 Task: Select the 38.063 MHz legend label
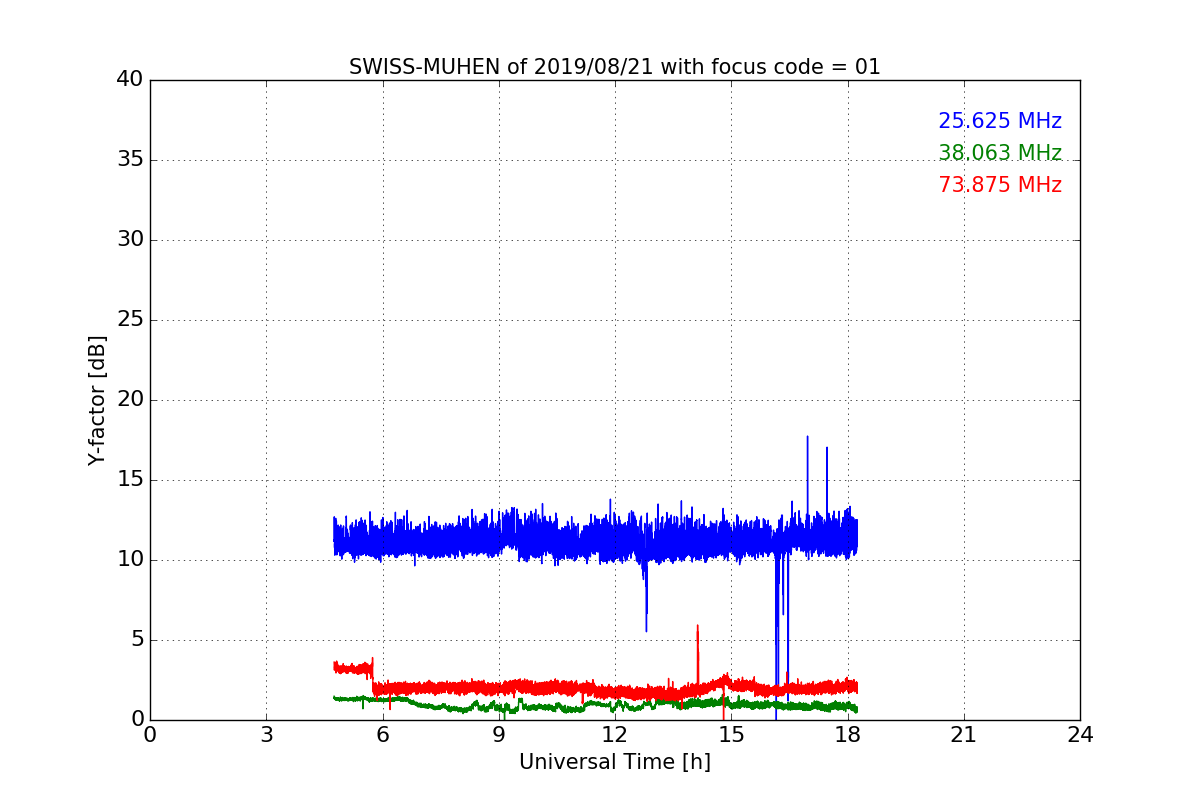coord(1000,153)
